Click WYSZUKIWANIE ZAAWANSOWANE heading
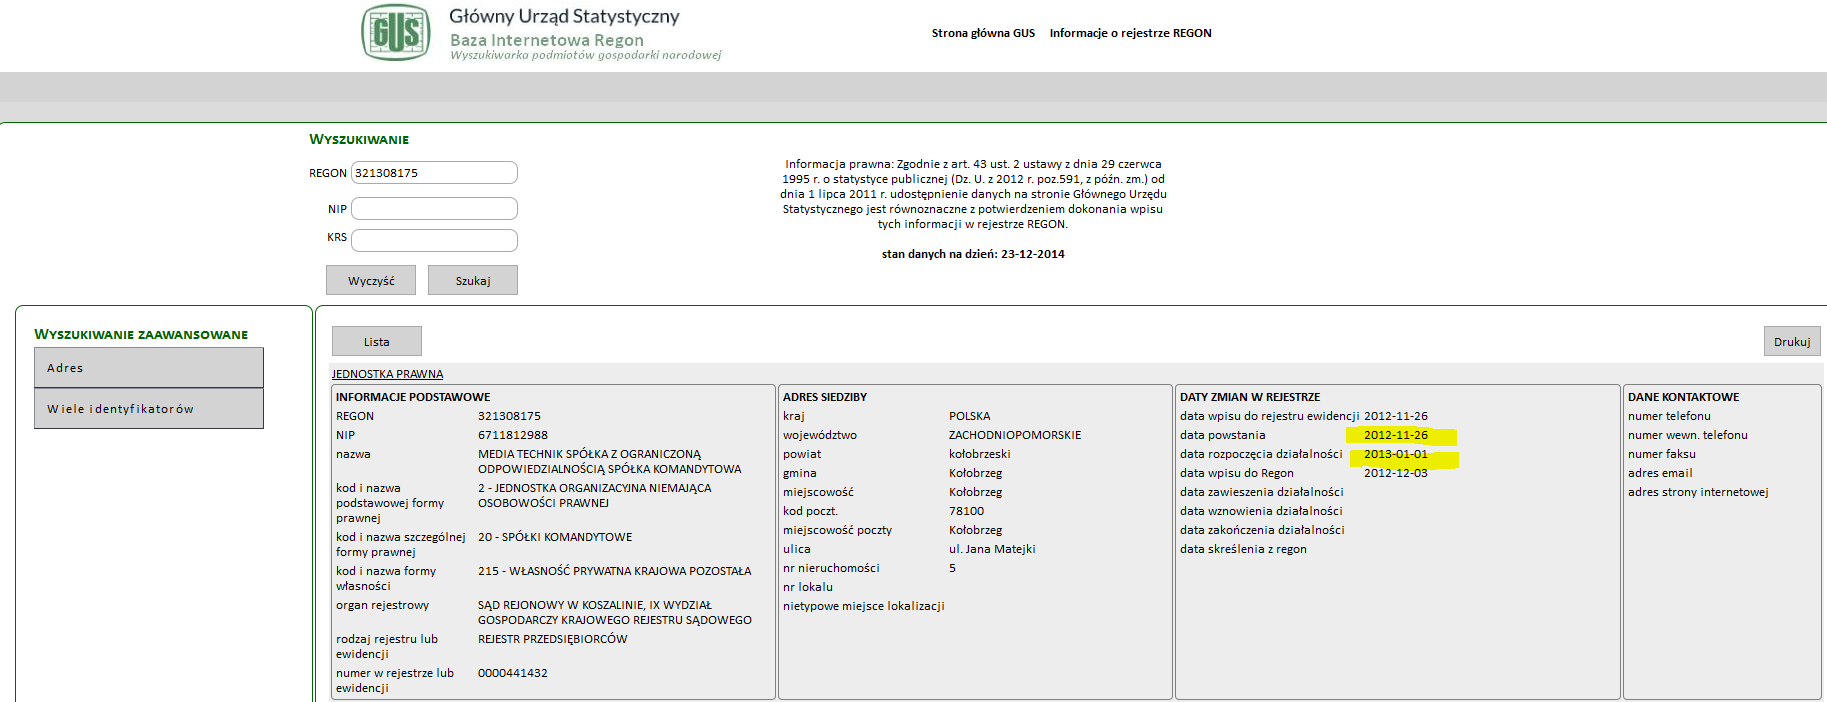Viewport: 1827px width, 702px height. coord(141,334)
